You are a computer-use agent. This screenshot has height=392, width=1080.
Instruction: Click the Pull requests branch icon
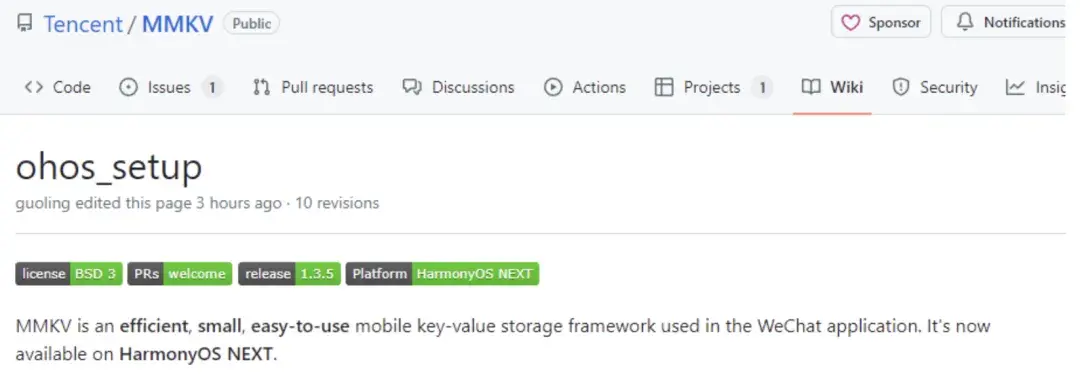(x=261, y=87)
